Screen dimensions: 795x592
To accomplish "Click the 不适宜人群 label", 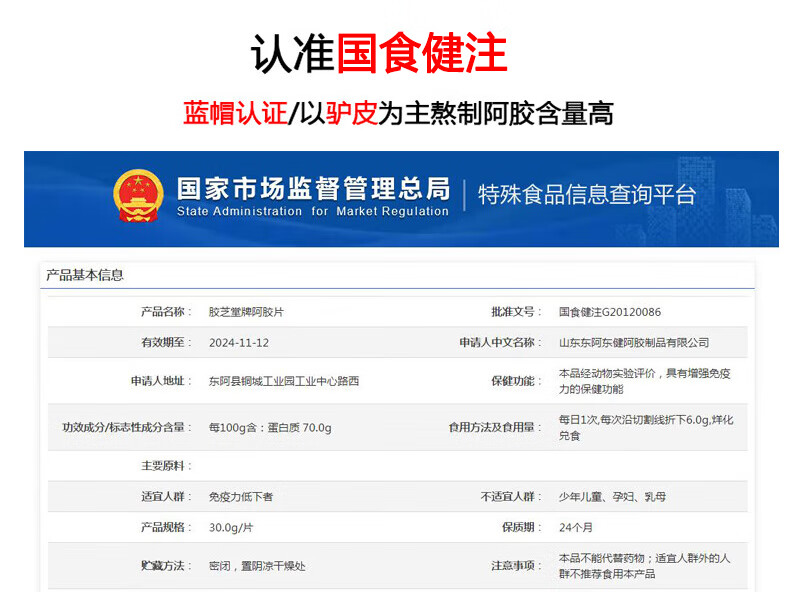I will [x=511, y=497].
